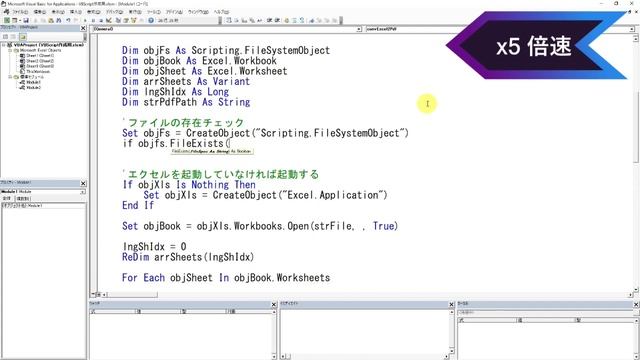This screenshot has height=360, width=640.
Task: Collapse the VBAProject root node
Action: click(x=4, y=45)
